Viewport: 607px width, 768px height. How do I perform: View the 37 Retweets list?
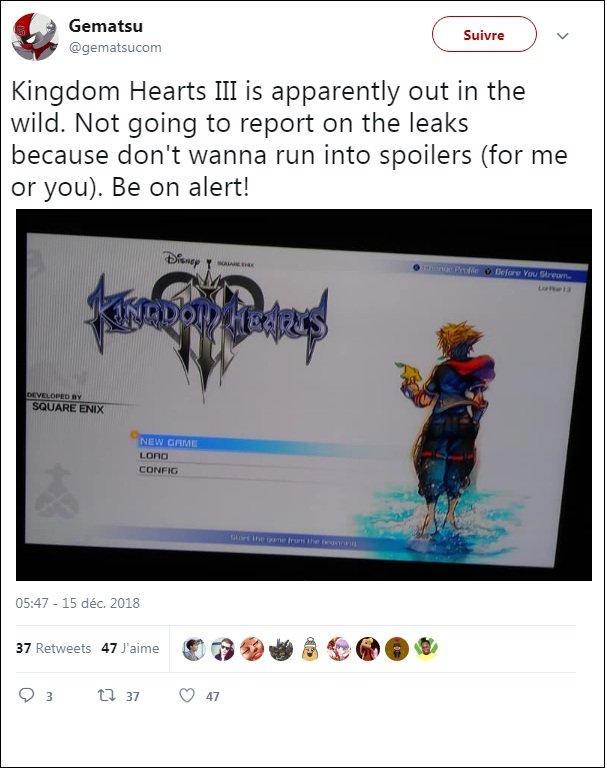[x=53, y=648]
